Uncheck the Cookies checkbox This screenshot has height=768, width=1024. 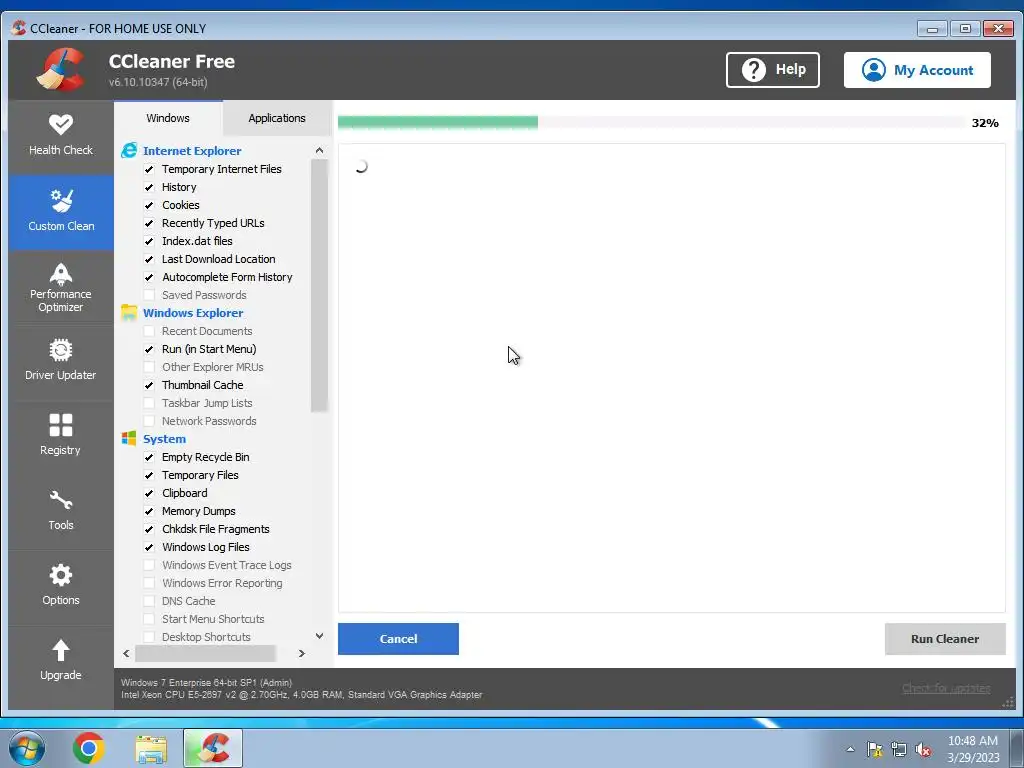tap(149, 205)
